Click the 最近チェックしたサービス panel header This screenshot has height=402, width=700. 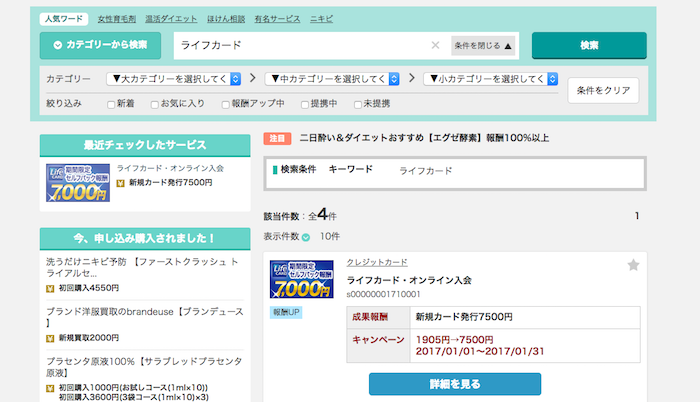click(145, 145)
